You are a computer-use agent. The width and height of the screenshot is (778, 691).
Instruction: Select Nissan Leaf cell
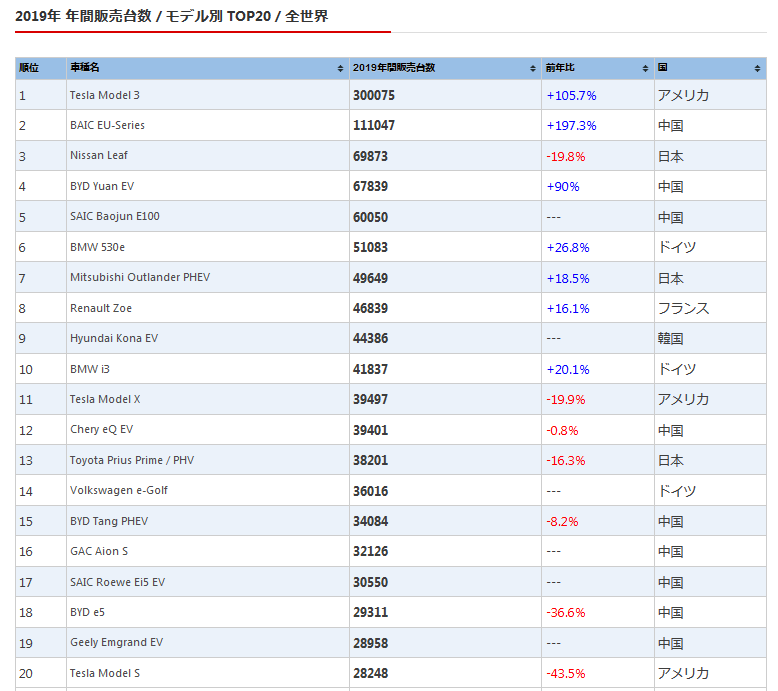click(208, 156)
